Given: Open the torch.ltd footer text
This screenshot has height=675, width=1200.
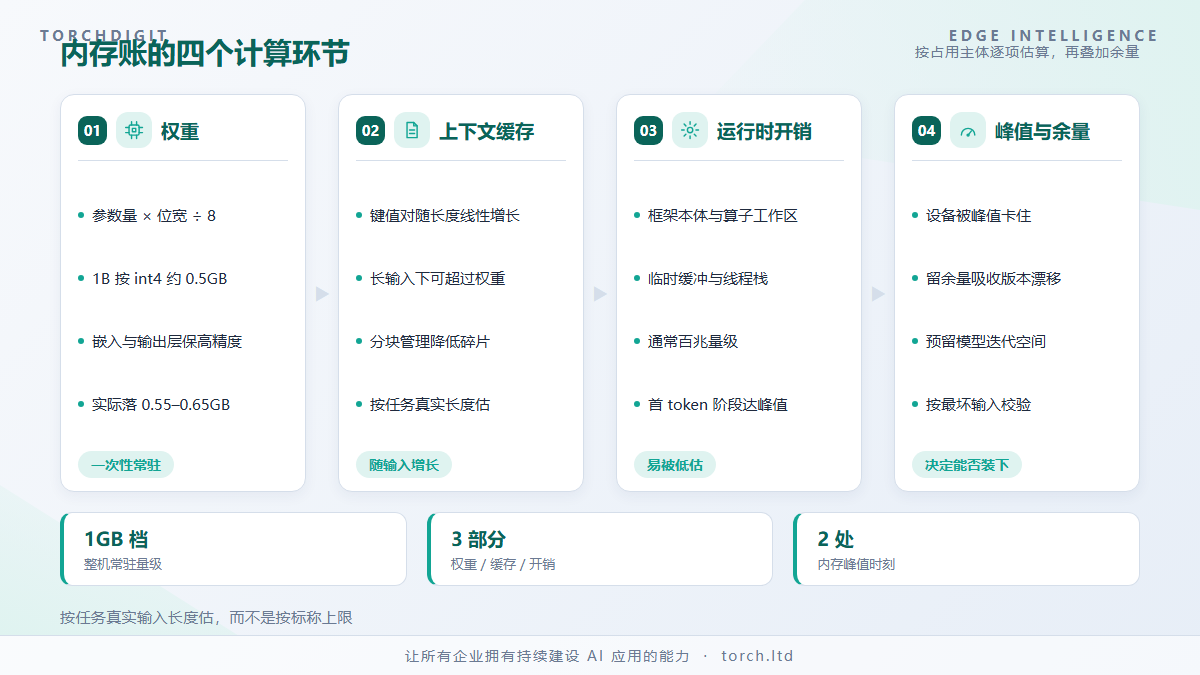Looking at the screenshot, I should (757, 656).
